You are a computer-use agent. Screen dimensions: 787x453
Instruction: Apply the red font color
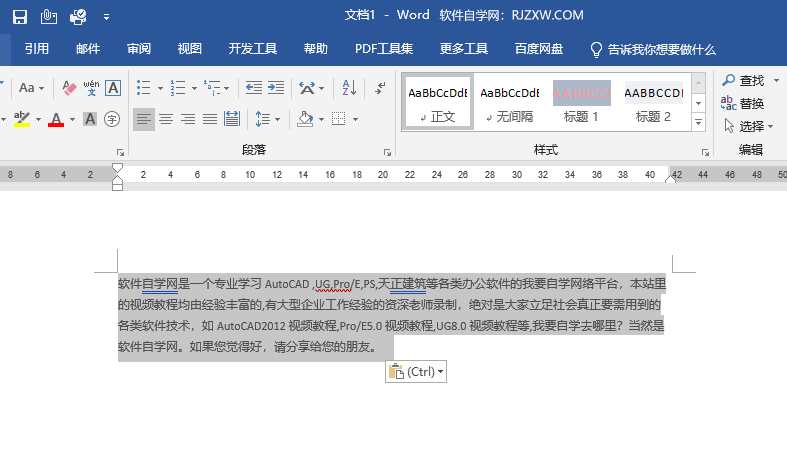click(x=56, y=119)
